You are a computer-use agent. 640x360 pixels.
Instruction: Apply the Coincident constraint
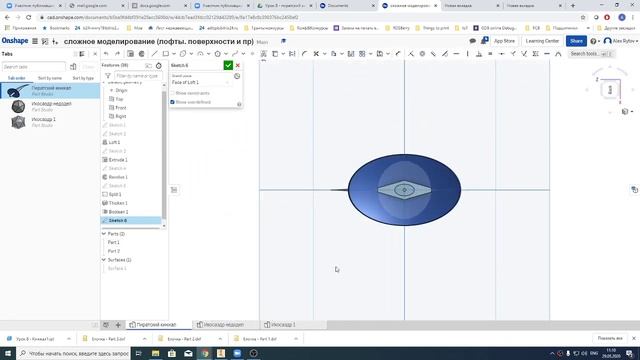411,54
